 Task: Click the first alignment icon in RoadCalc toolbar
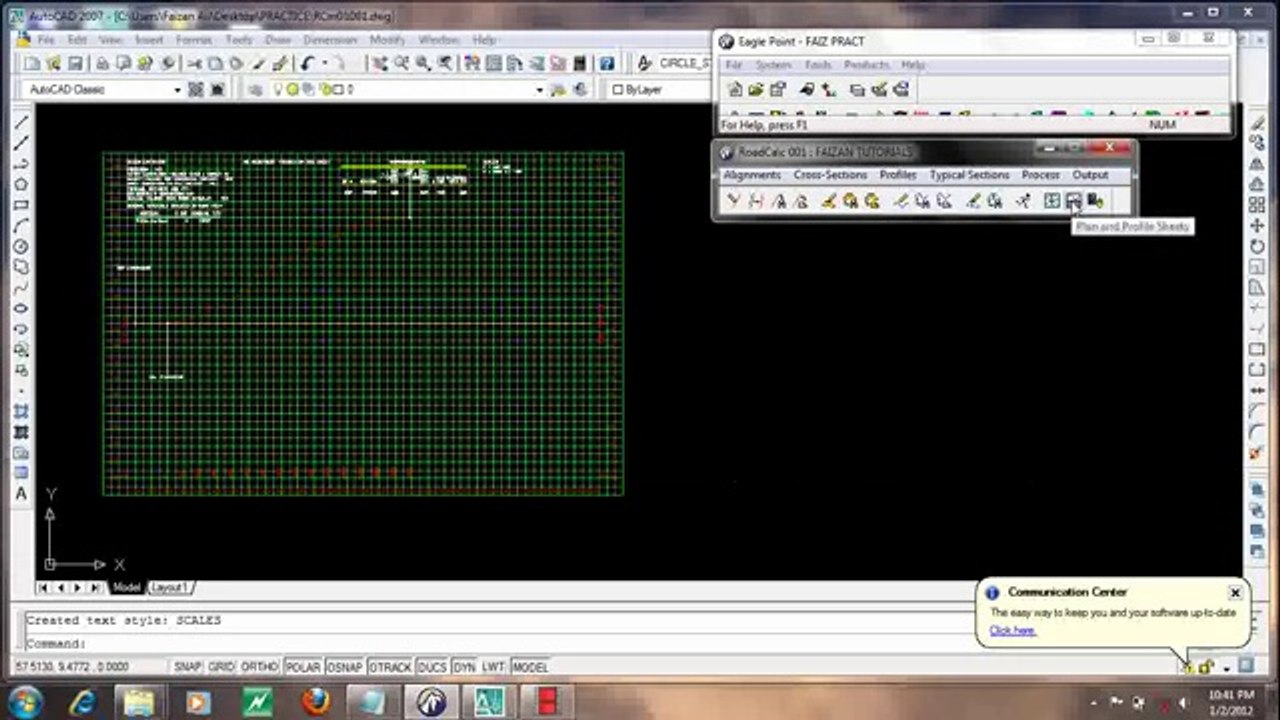733,201
